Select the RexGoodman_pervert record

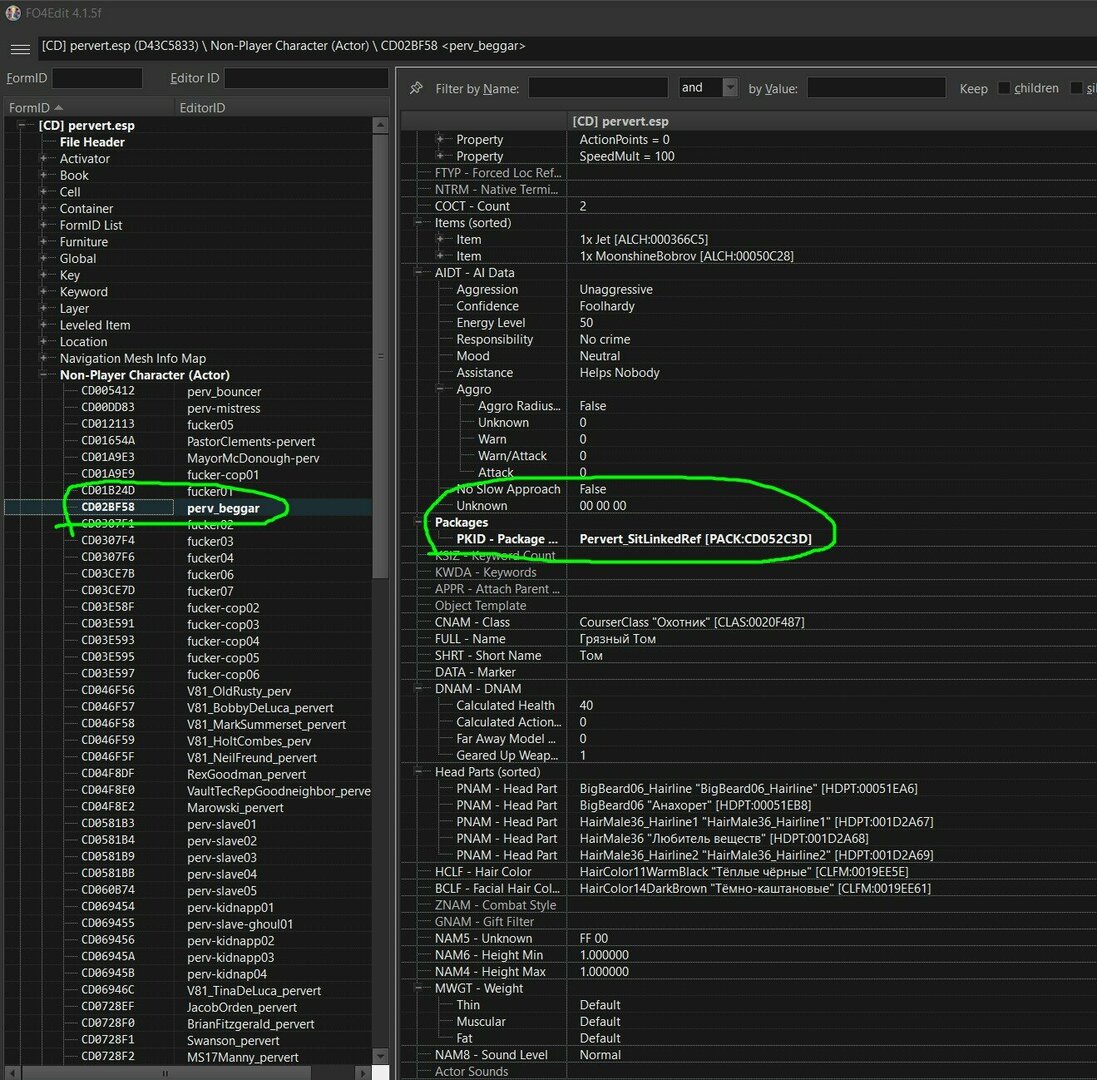246,774
